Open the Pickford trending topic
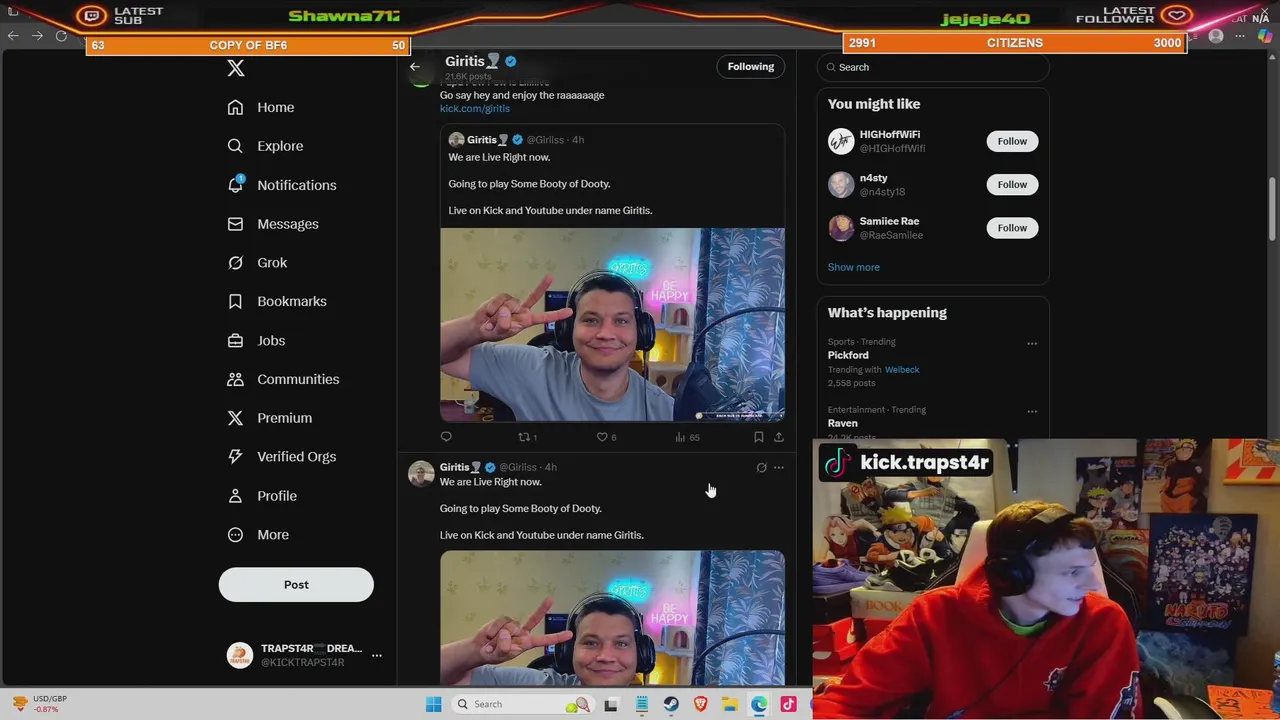The height and width of the screenshot is (720, 1280). 848,355
